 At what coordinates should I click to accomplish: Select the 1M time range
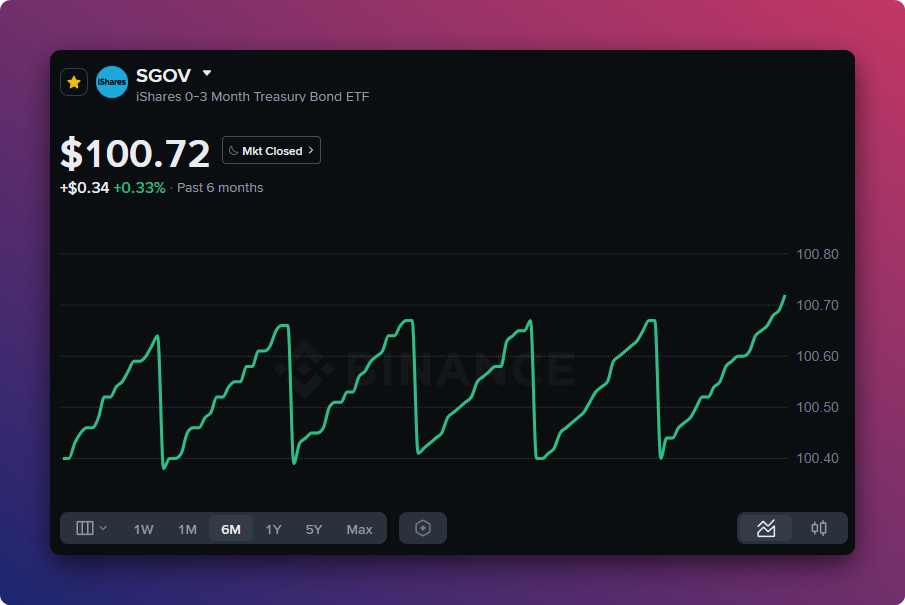tap(188, 529)
